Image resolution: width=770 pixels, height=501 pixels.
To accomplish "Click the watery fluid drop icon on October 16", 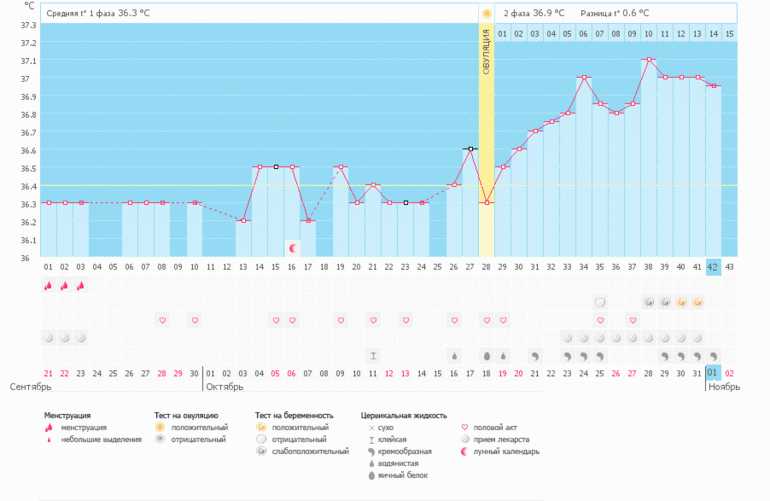I will [454, 355].
